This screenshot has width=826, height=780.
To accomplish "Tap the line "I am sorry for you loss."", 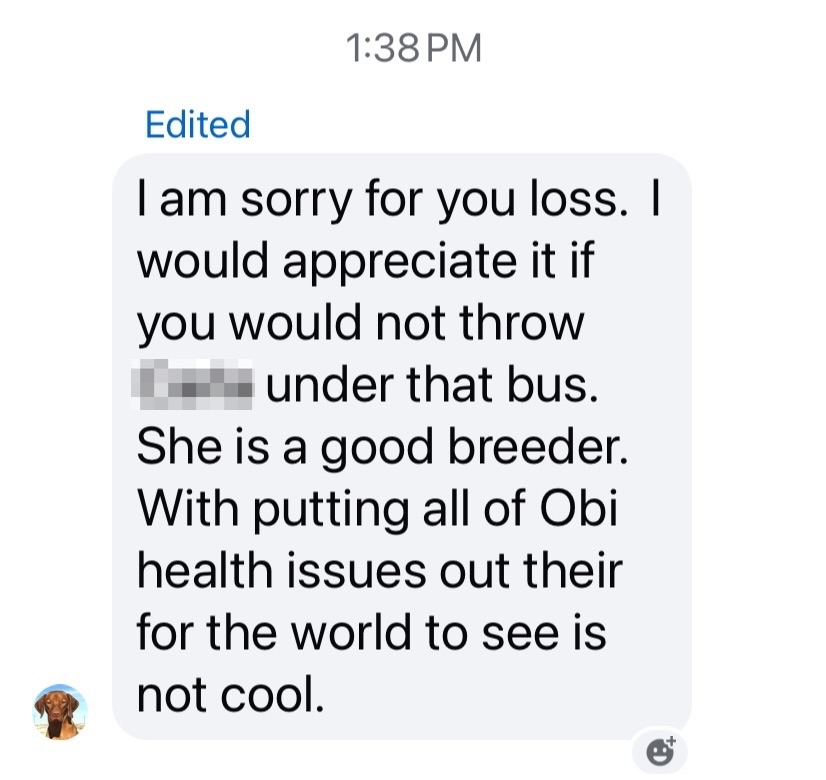I will coord(381,200).
